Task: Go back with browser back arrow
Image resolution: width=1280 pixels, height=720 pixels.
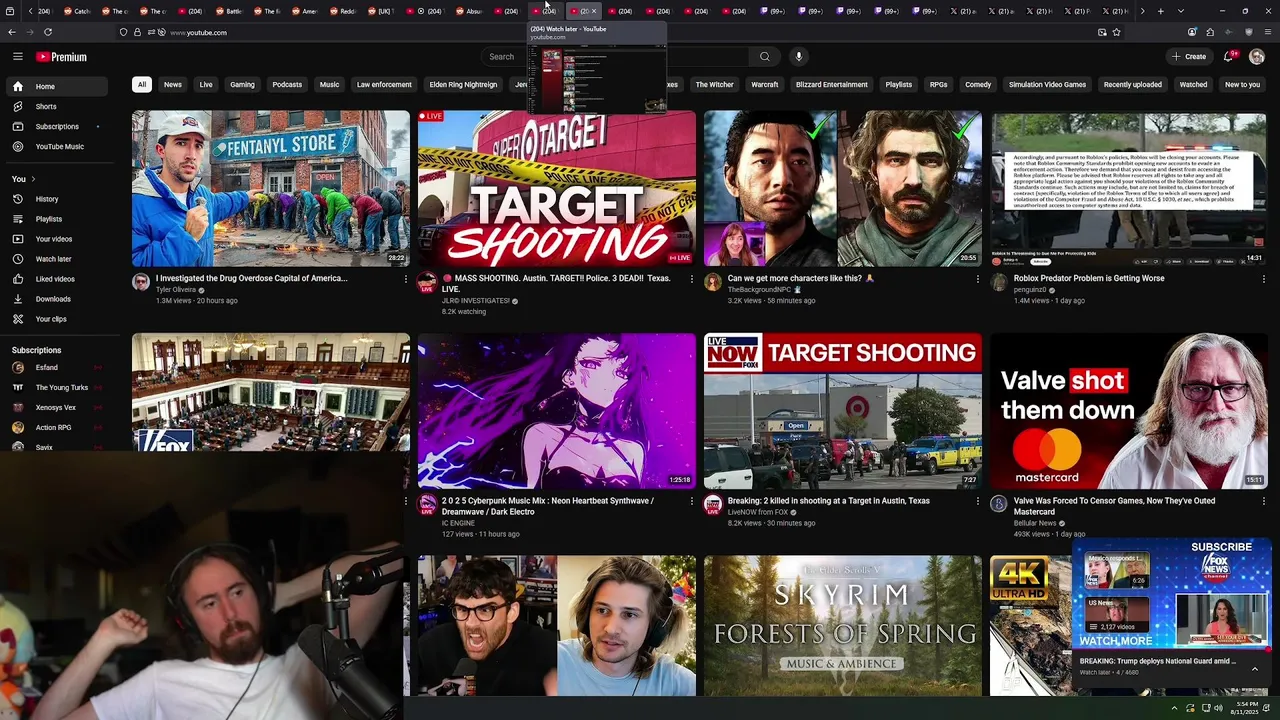Action: pos(12,32)
